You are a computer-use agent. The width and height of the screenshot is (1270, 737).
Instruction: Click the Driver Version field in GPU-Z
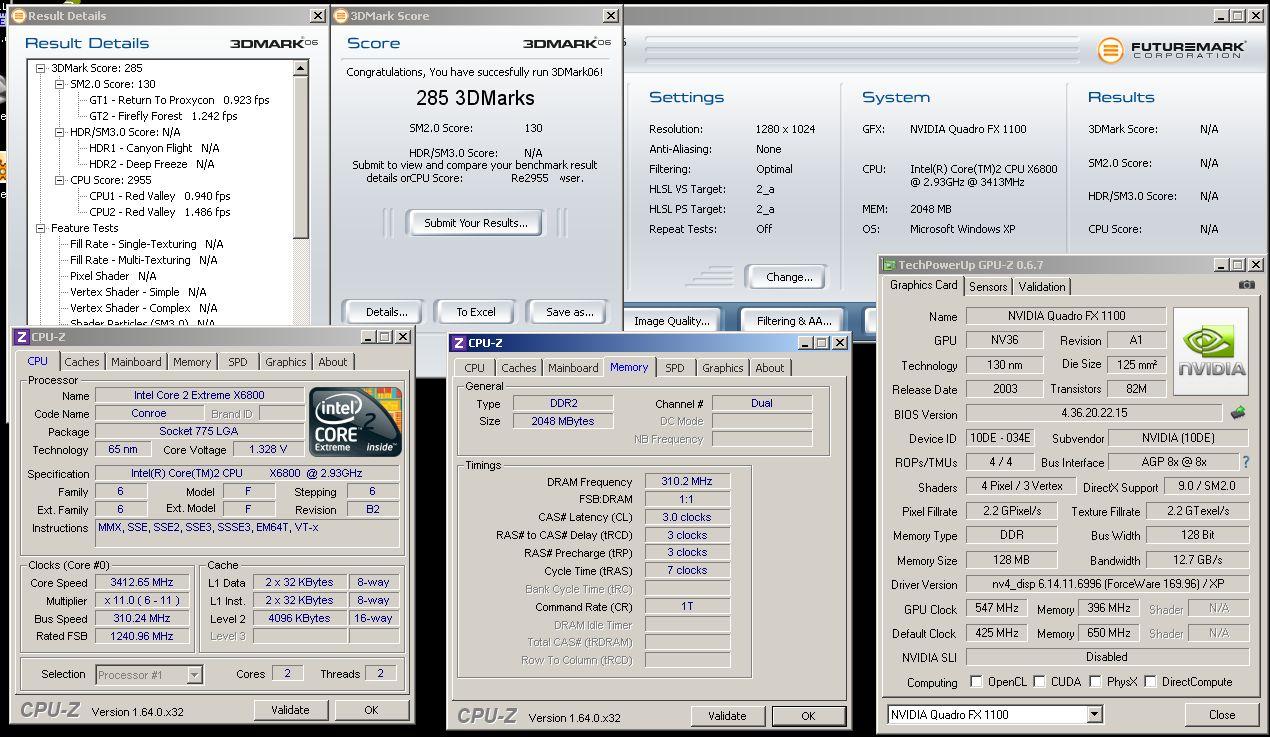coord(1107,584)
